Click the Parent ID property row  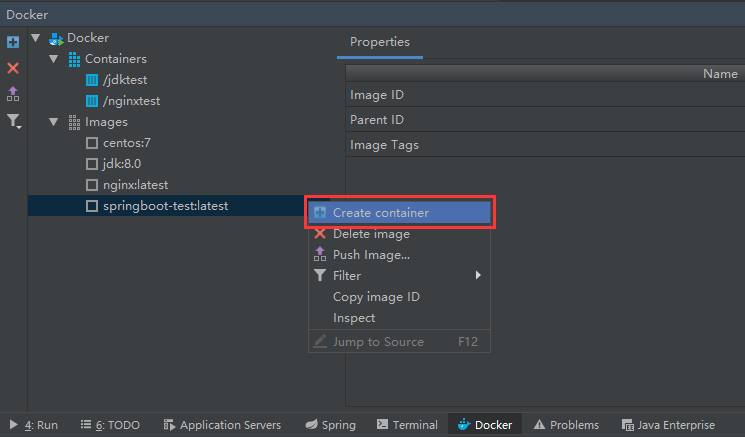click(x=545, y=120)
